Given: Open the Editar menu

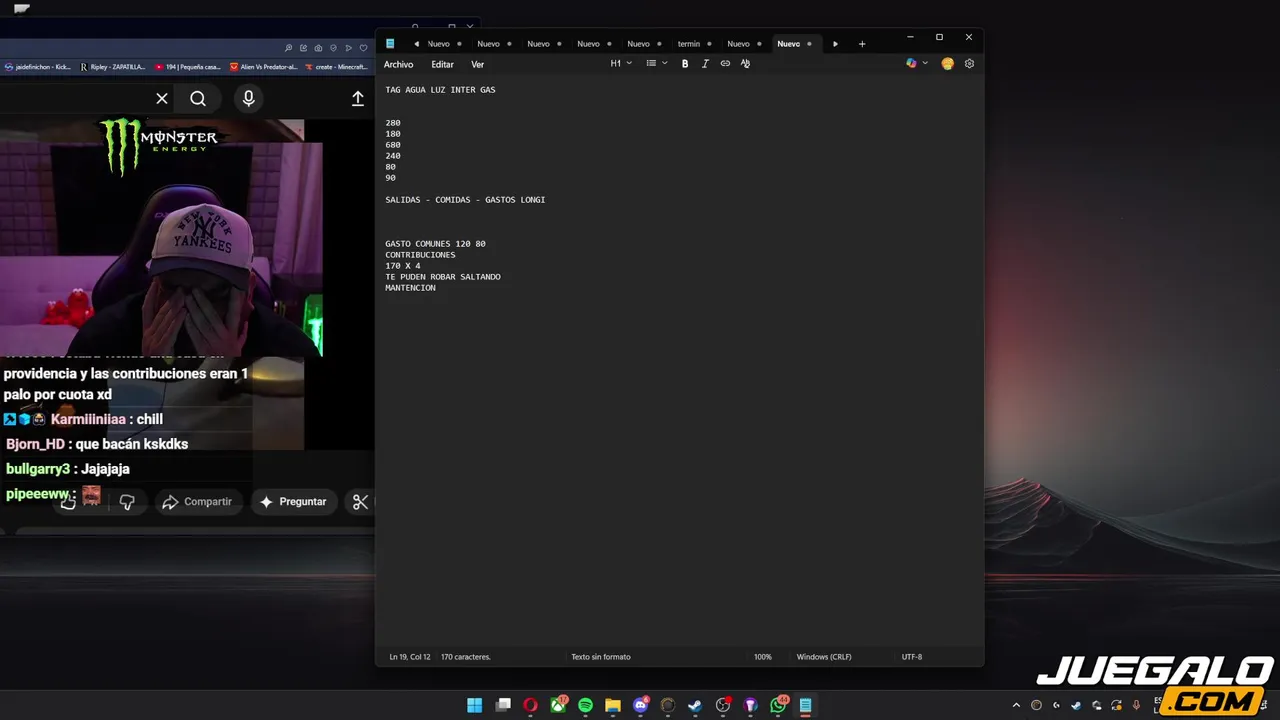Looking at the screenshot, I should pos(442,64).
